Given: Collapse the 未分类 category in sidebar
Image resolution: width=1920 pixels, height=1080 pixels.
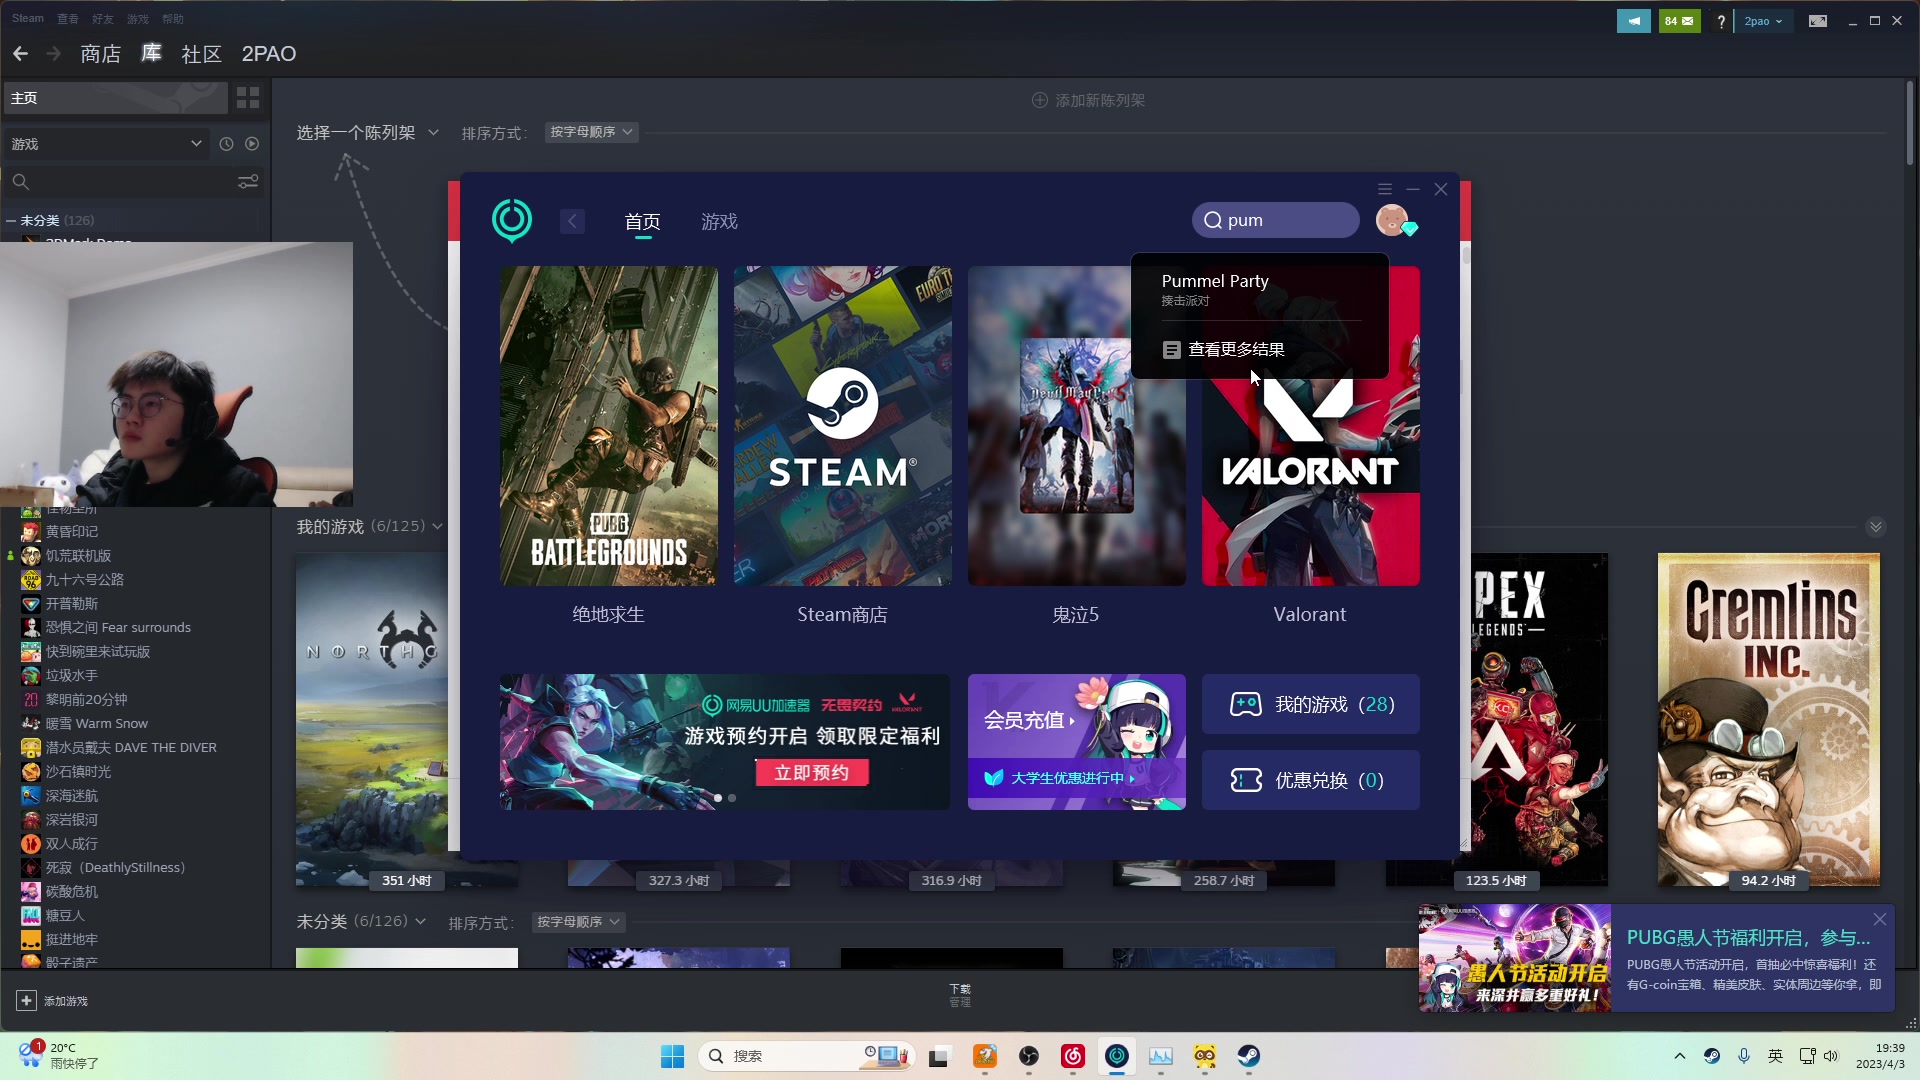Looking at the screenshot, I should coord(11,220).
